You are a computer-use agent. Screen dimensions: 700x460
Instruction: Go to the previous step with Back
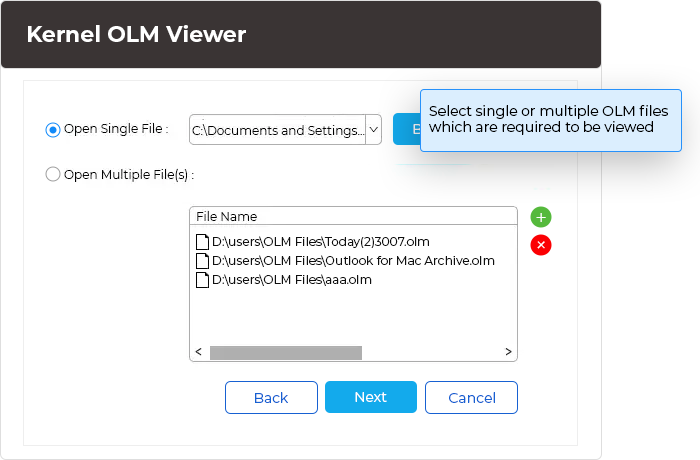tap(271, 397)
